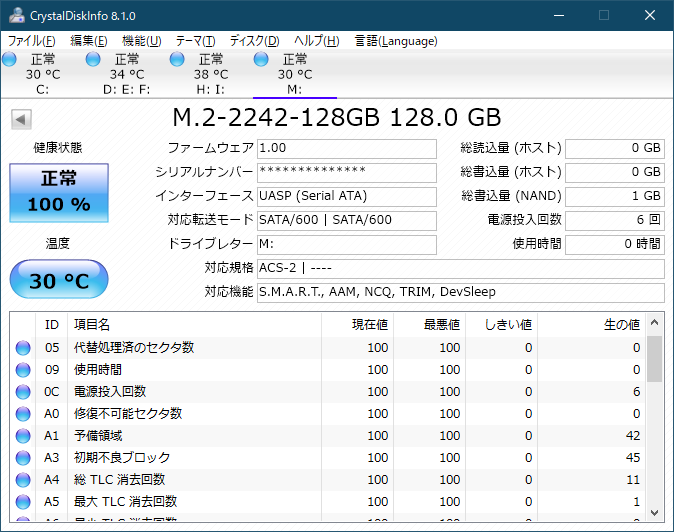Click raw value 45 in A3 row
The image size is (674, 532).
[x=633, y=458]
